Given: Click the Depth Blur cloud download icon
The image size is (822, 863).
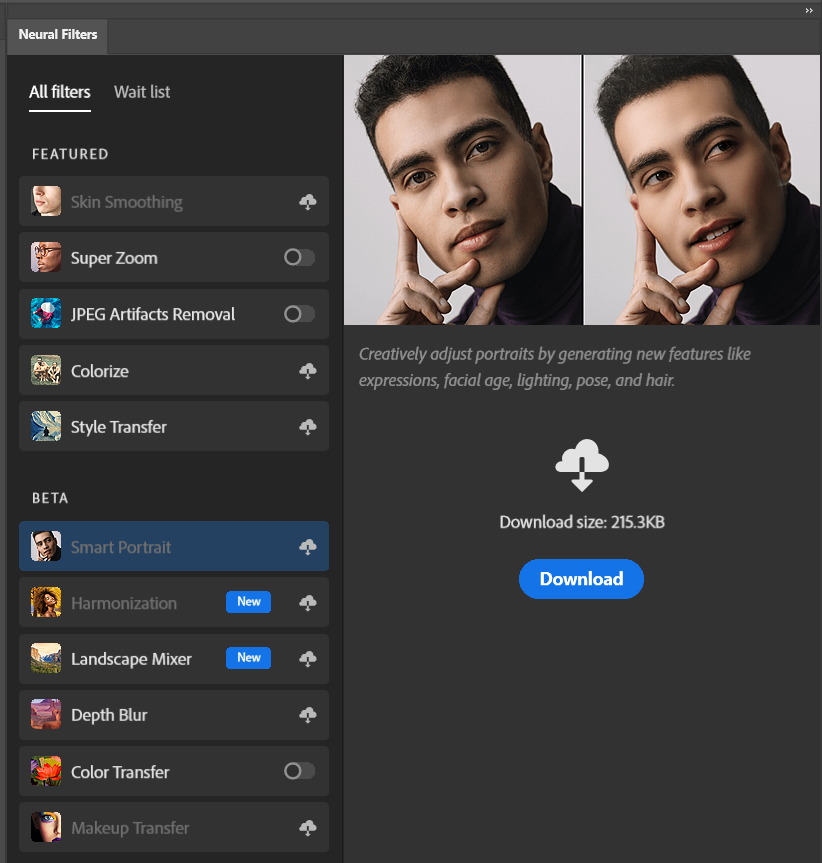Looking at the screenshot, I should click(308, 715).
